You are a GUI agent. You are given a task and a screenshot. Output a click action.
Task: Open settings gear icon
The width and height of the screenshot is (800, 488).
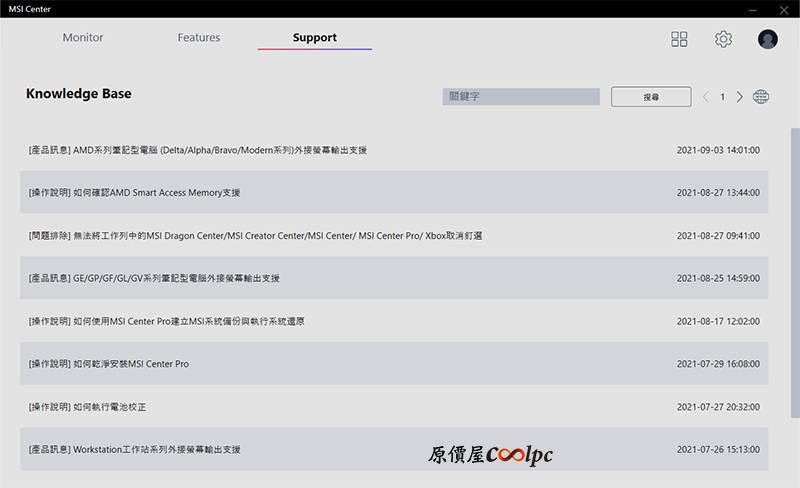tap(723, 39)
